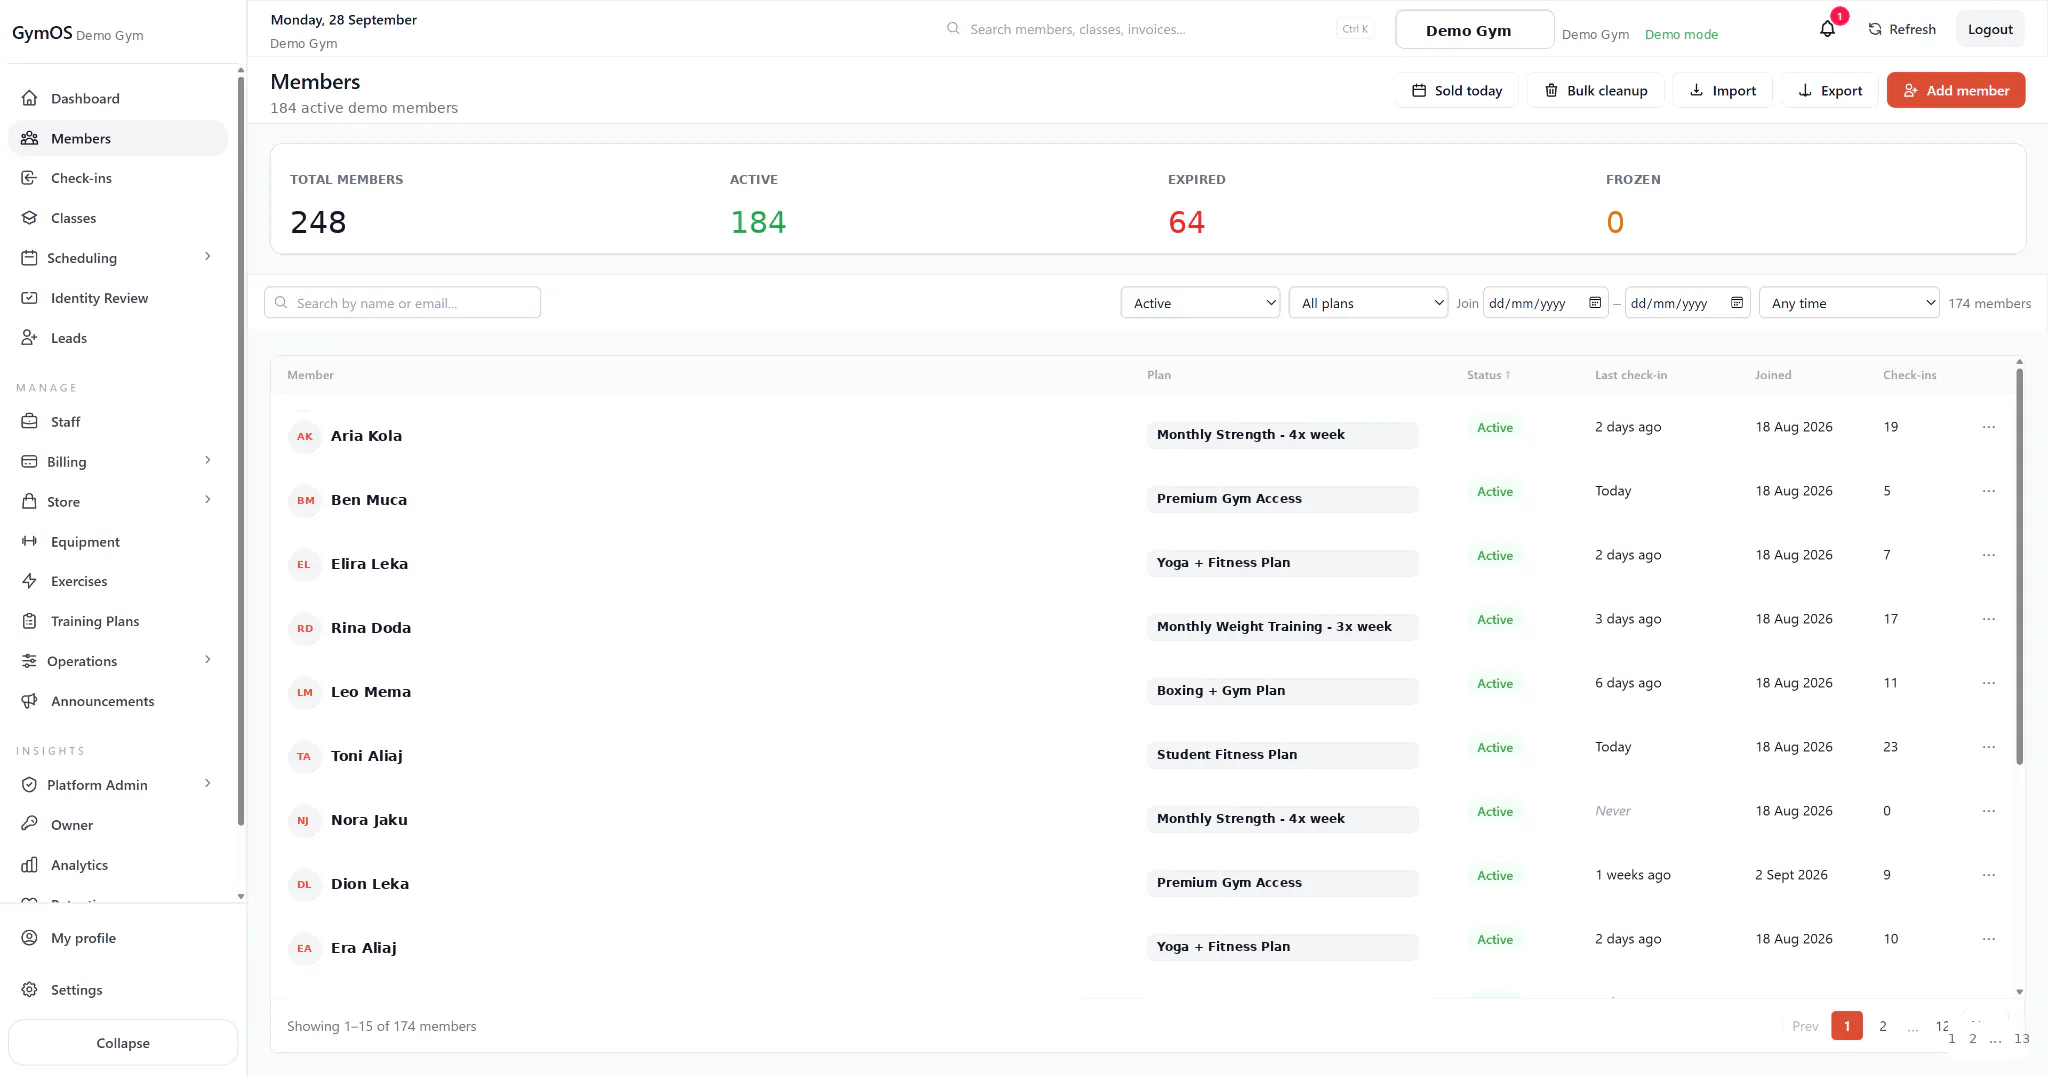This screenshot has width=2048, height=1077.
Task: Click the Export button
Action: click(x=1830, y=90)
